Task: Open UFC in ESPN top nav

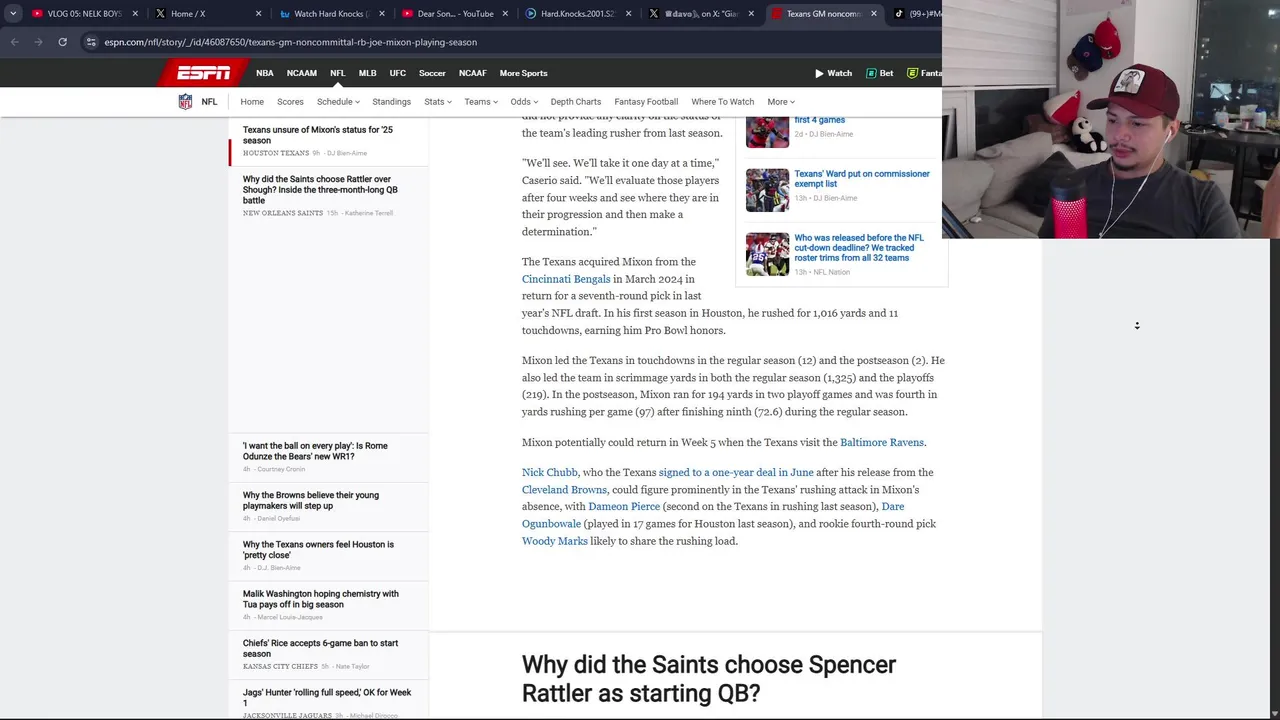Action: [397, 73]
